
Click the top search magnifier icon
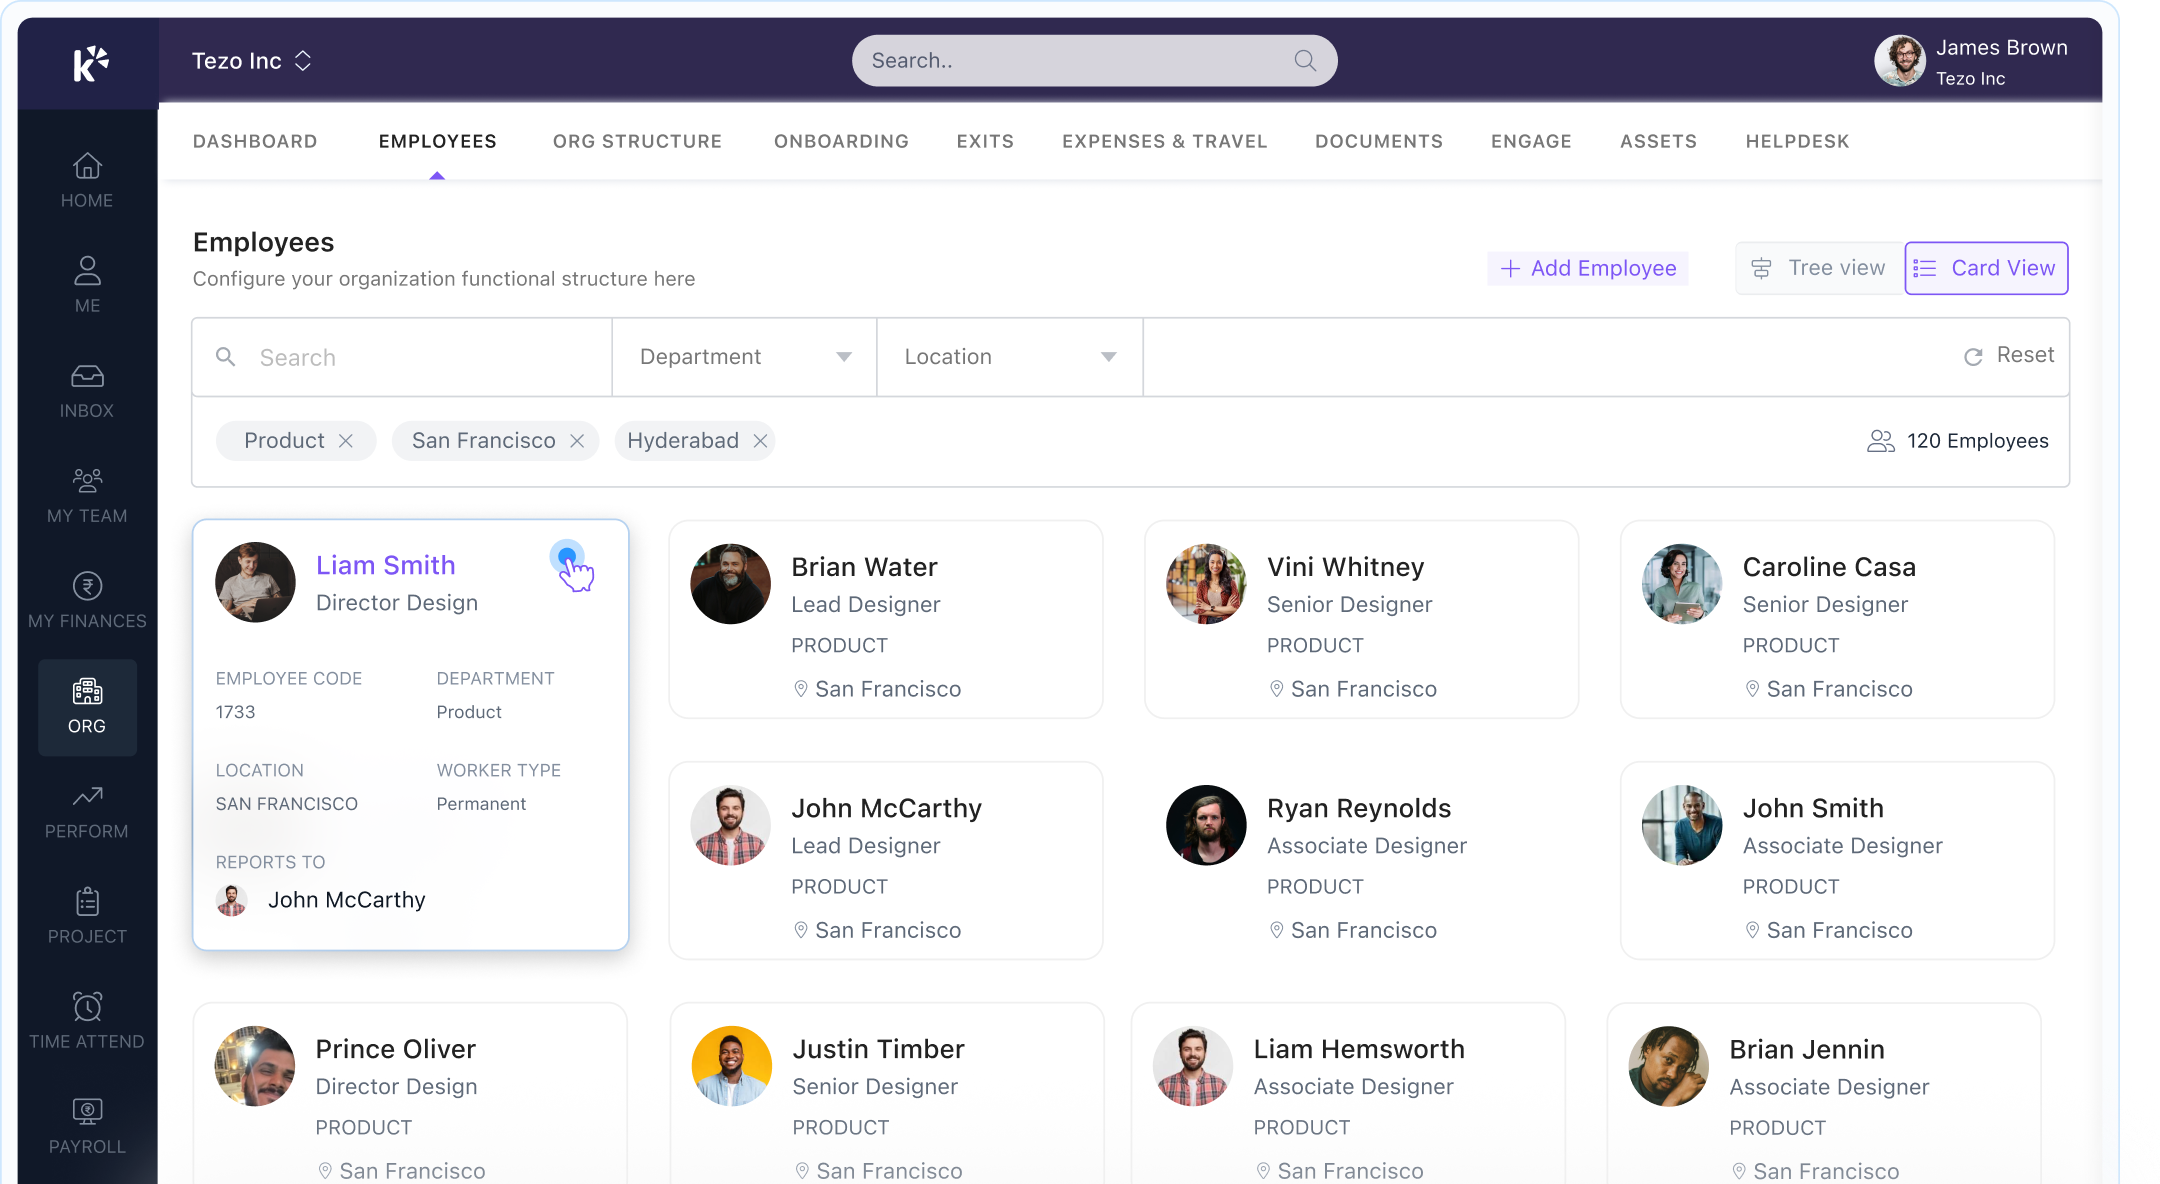(1305, 61)
